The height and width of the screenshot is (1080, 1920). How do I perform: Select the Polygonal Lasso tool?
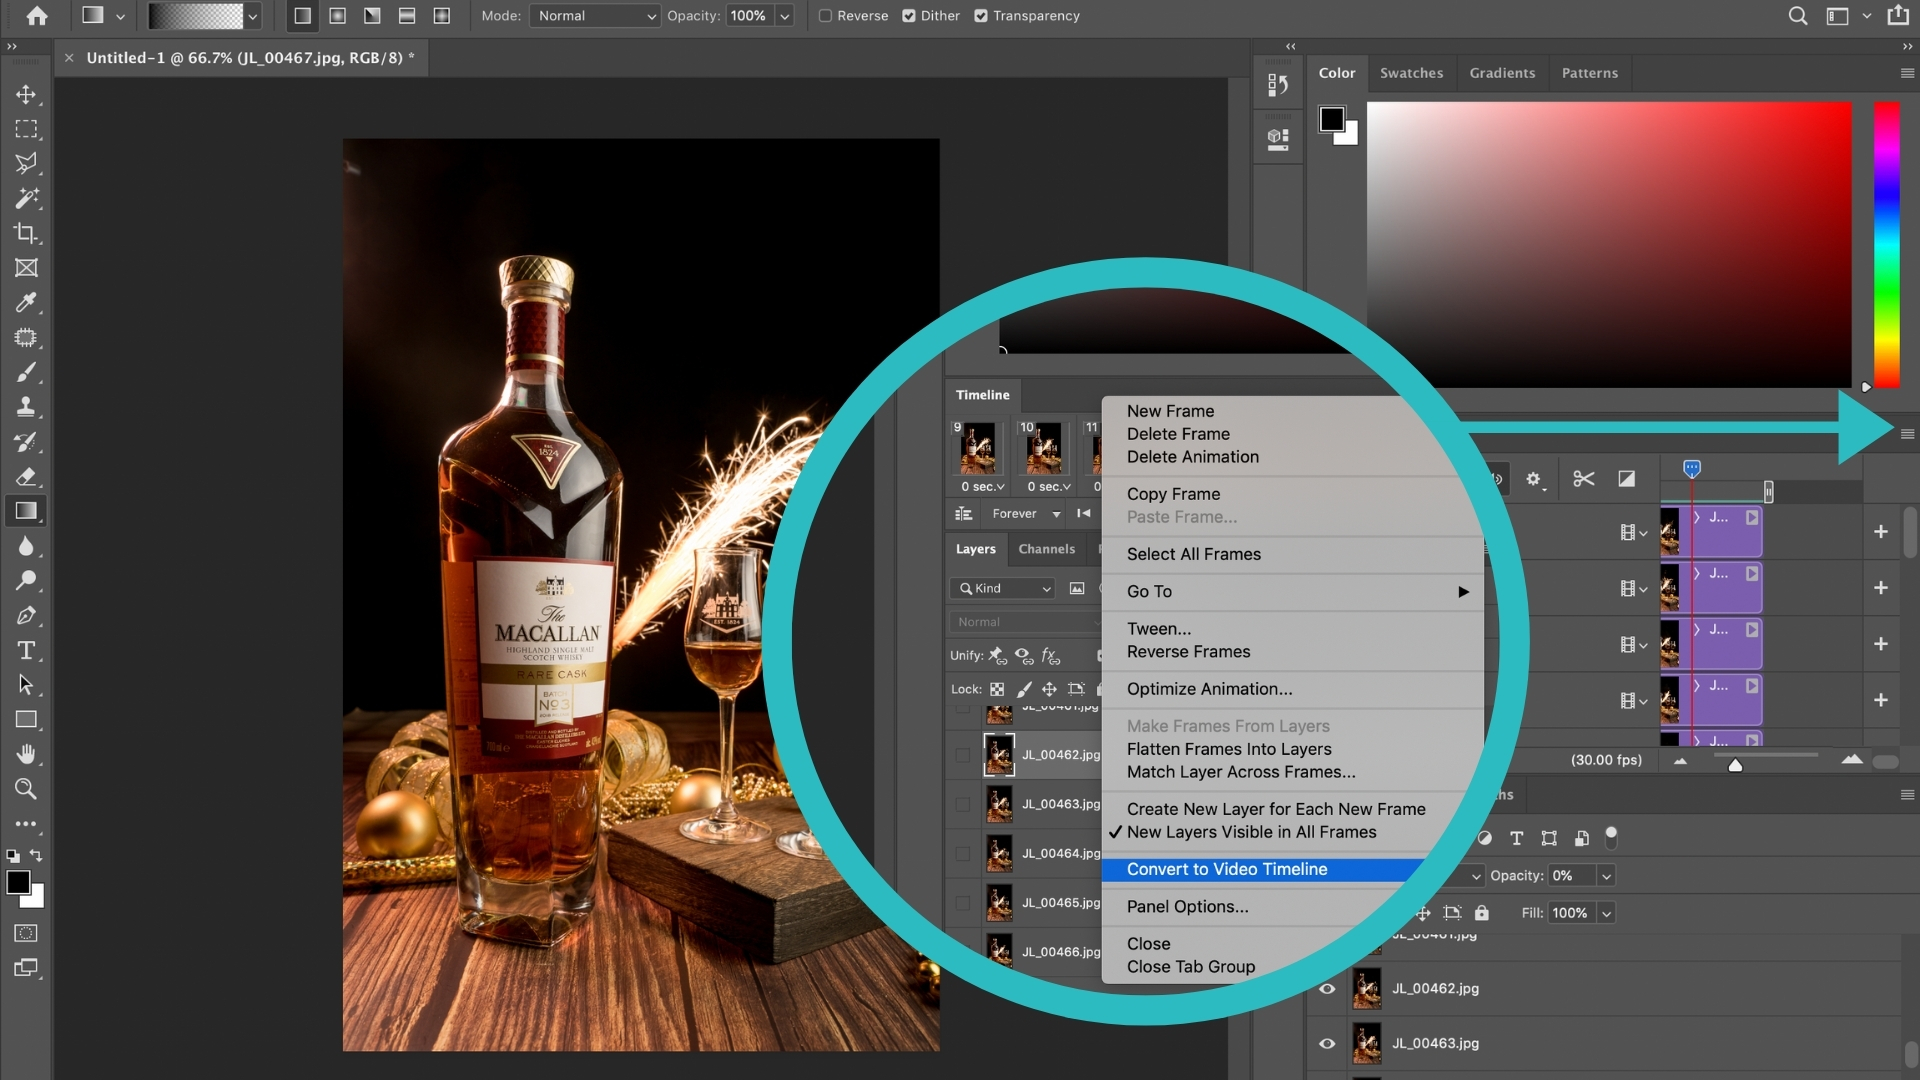click(26, 163)
